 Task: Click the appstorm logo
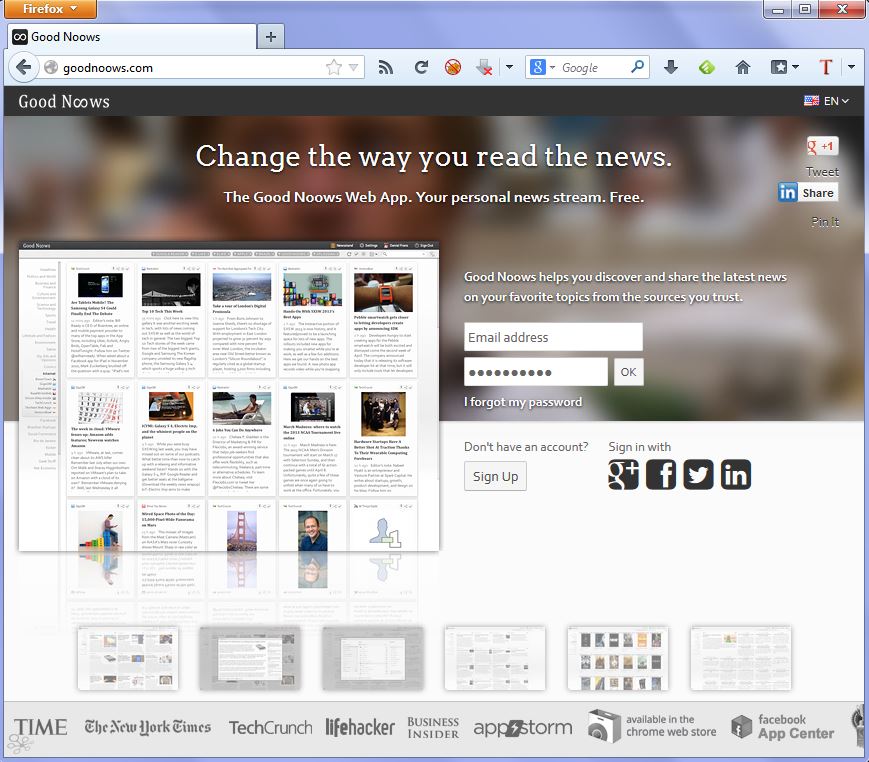523,728
